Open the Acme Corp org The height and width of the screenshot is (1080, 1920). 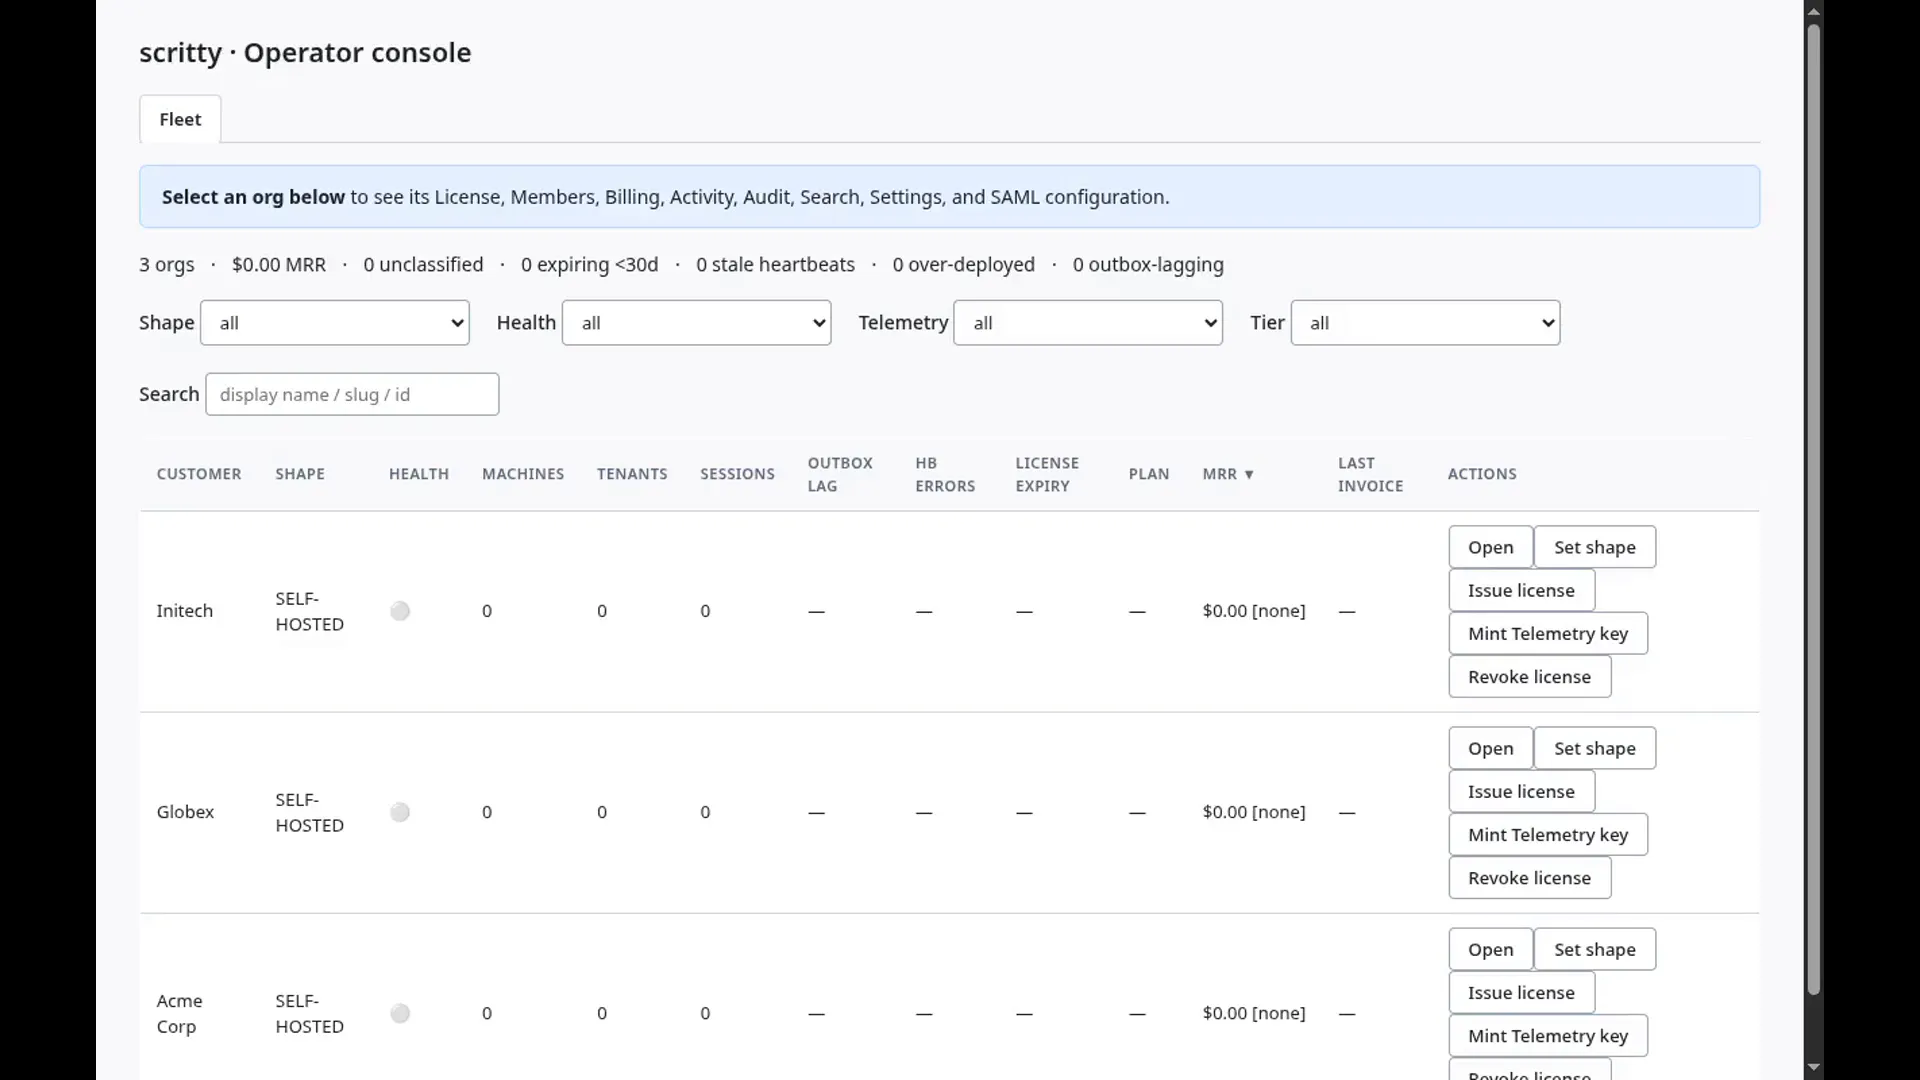coord(1490,949)
